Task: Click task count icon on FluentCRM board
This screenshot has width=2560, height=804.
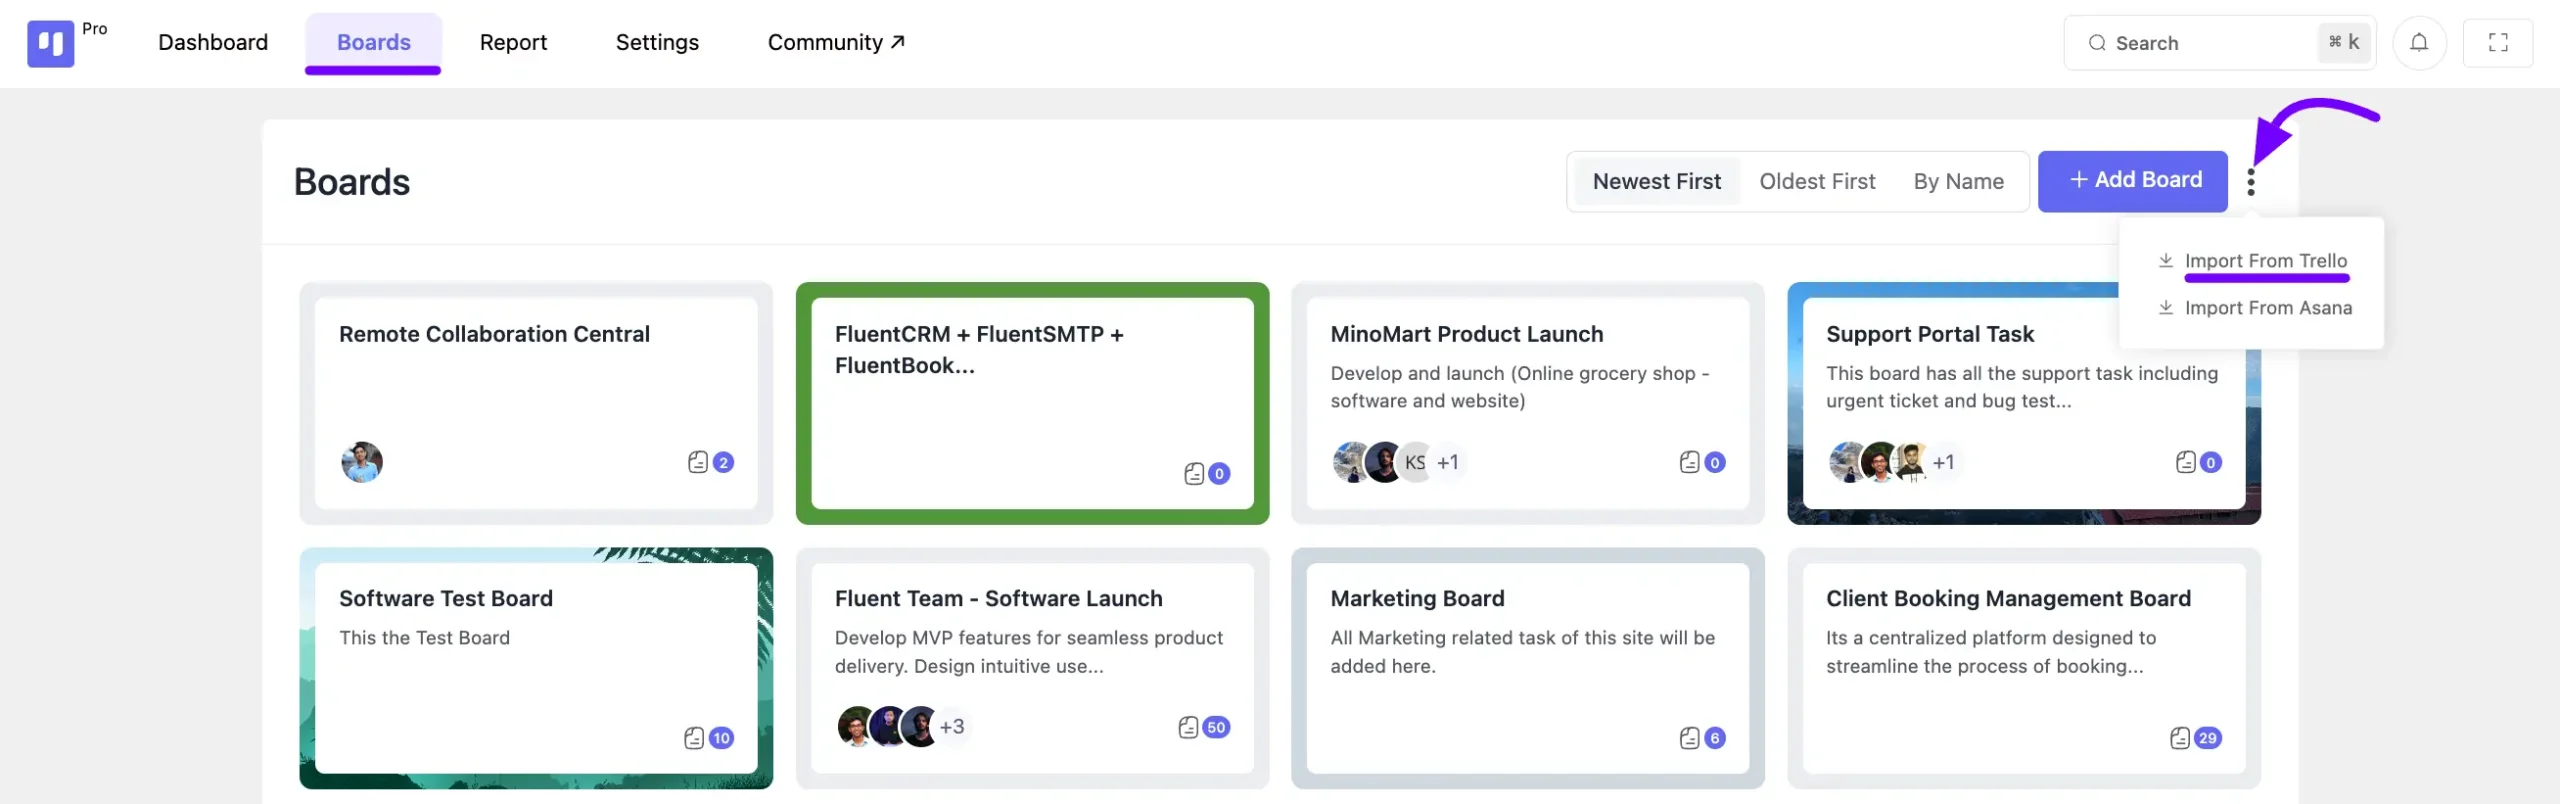Action: click(1194, 473)
